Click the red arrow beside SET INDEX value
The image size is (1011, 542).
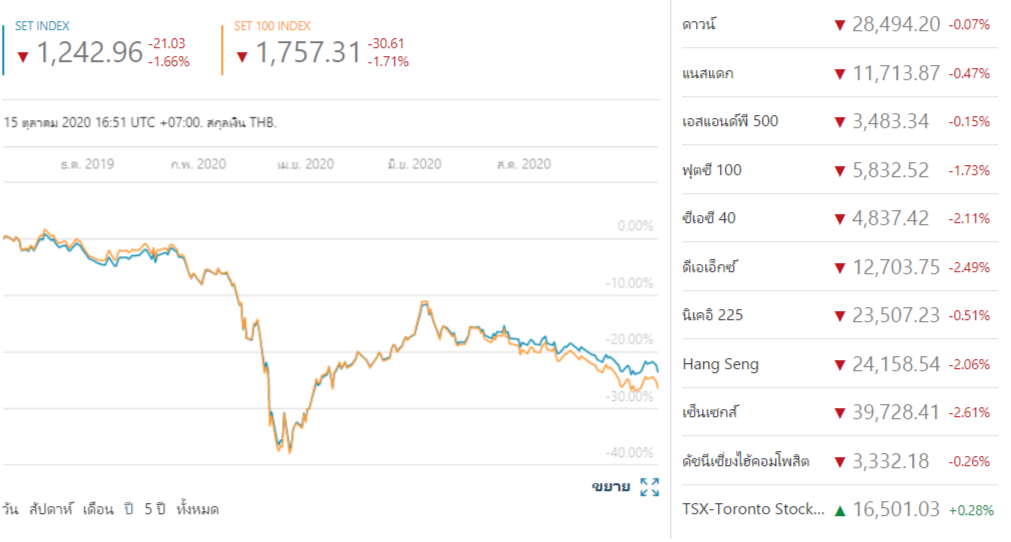[x=23, y=57]
